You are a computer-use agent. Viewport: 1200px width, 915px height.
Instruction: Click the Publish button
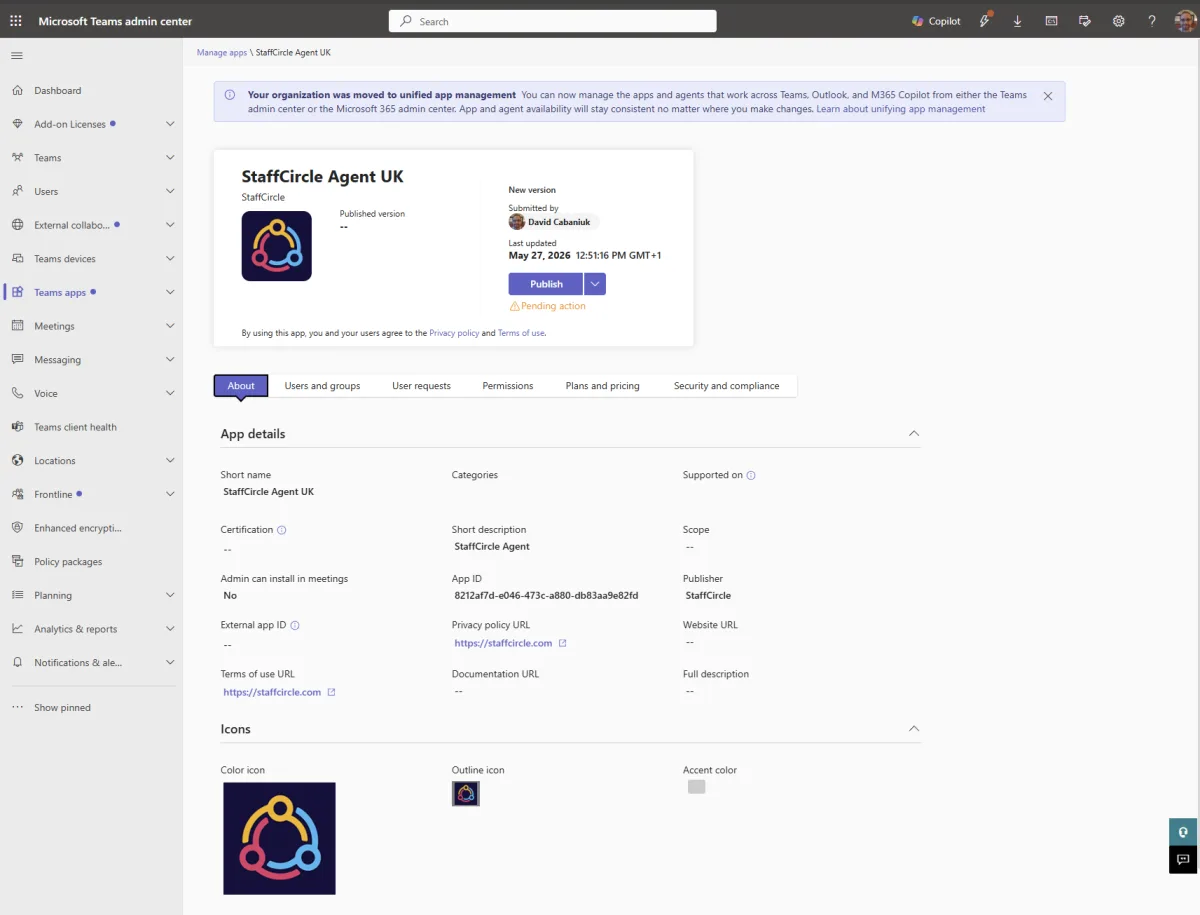[x=546, y=284]
